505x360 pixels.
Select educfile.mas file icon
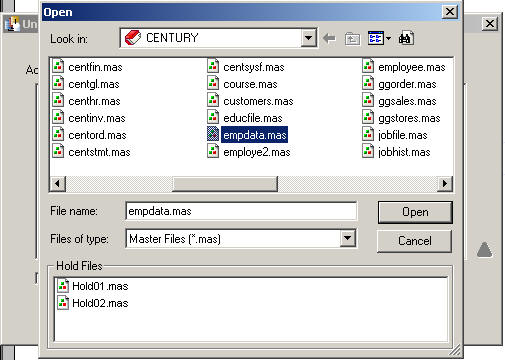tap(213, 117)
